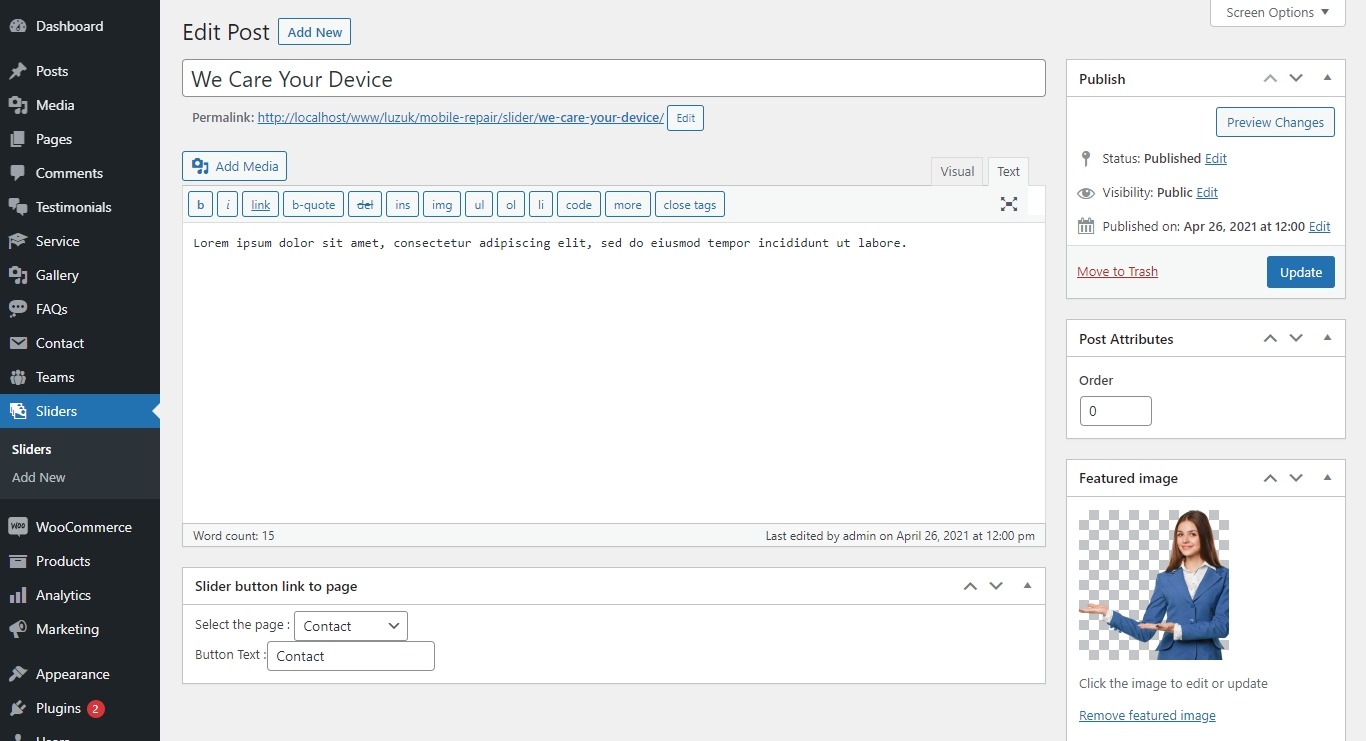This screenshot has height=741, width=1366.
Task: Toggle the Featured image panel closed
Action: (x=1327, y=478)
